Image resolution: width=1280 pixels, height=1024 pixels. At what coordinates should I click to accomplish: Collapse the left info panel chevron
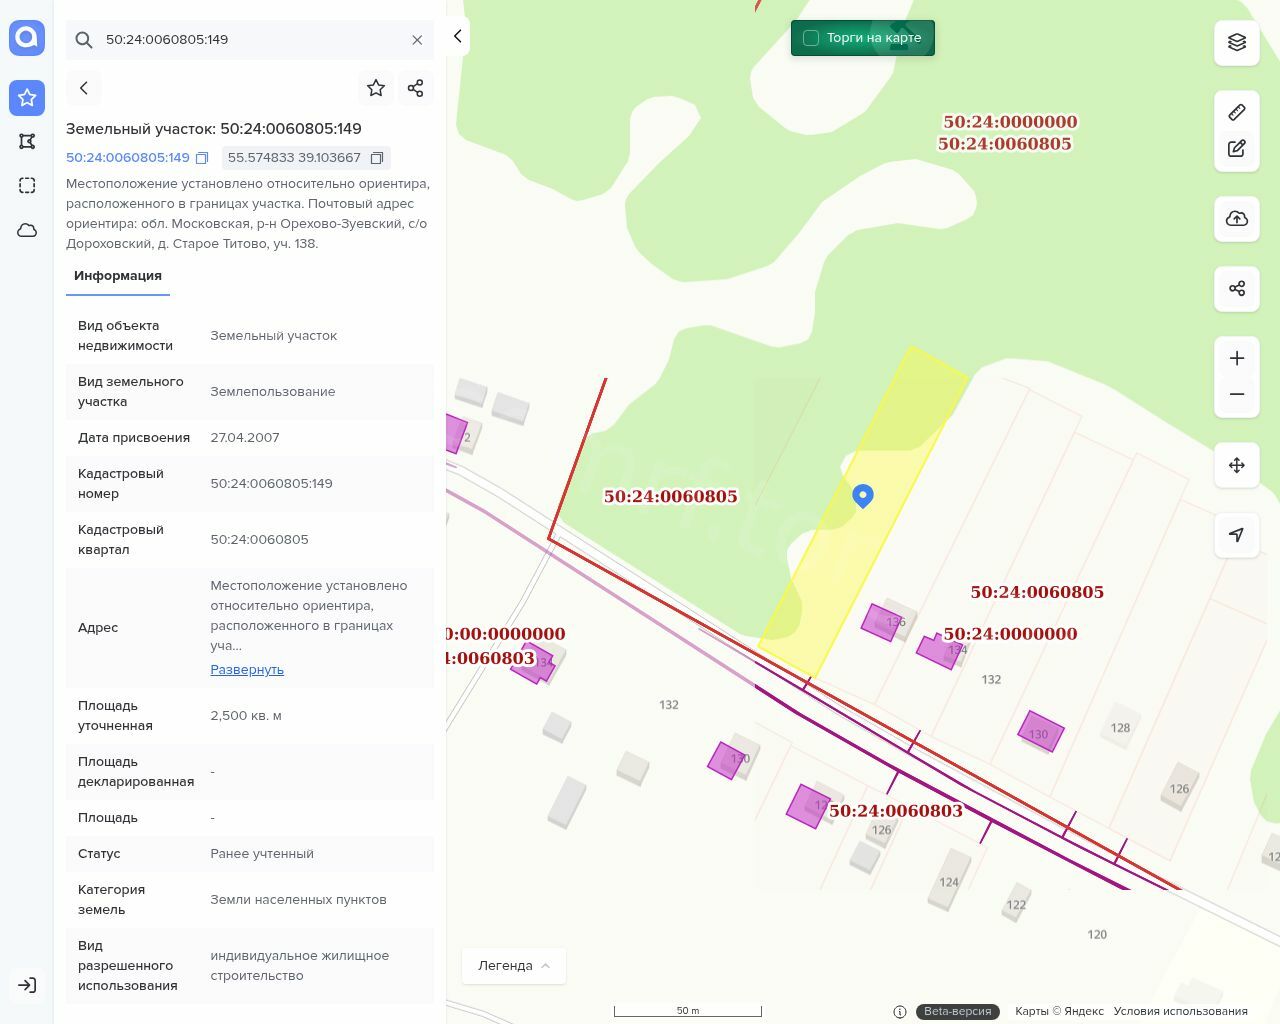pyautogui.click(x=457, y=36)
